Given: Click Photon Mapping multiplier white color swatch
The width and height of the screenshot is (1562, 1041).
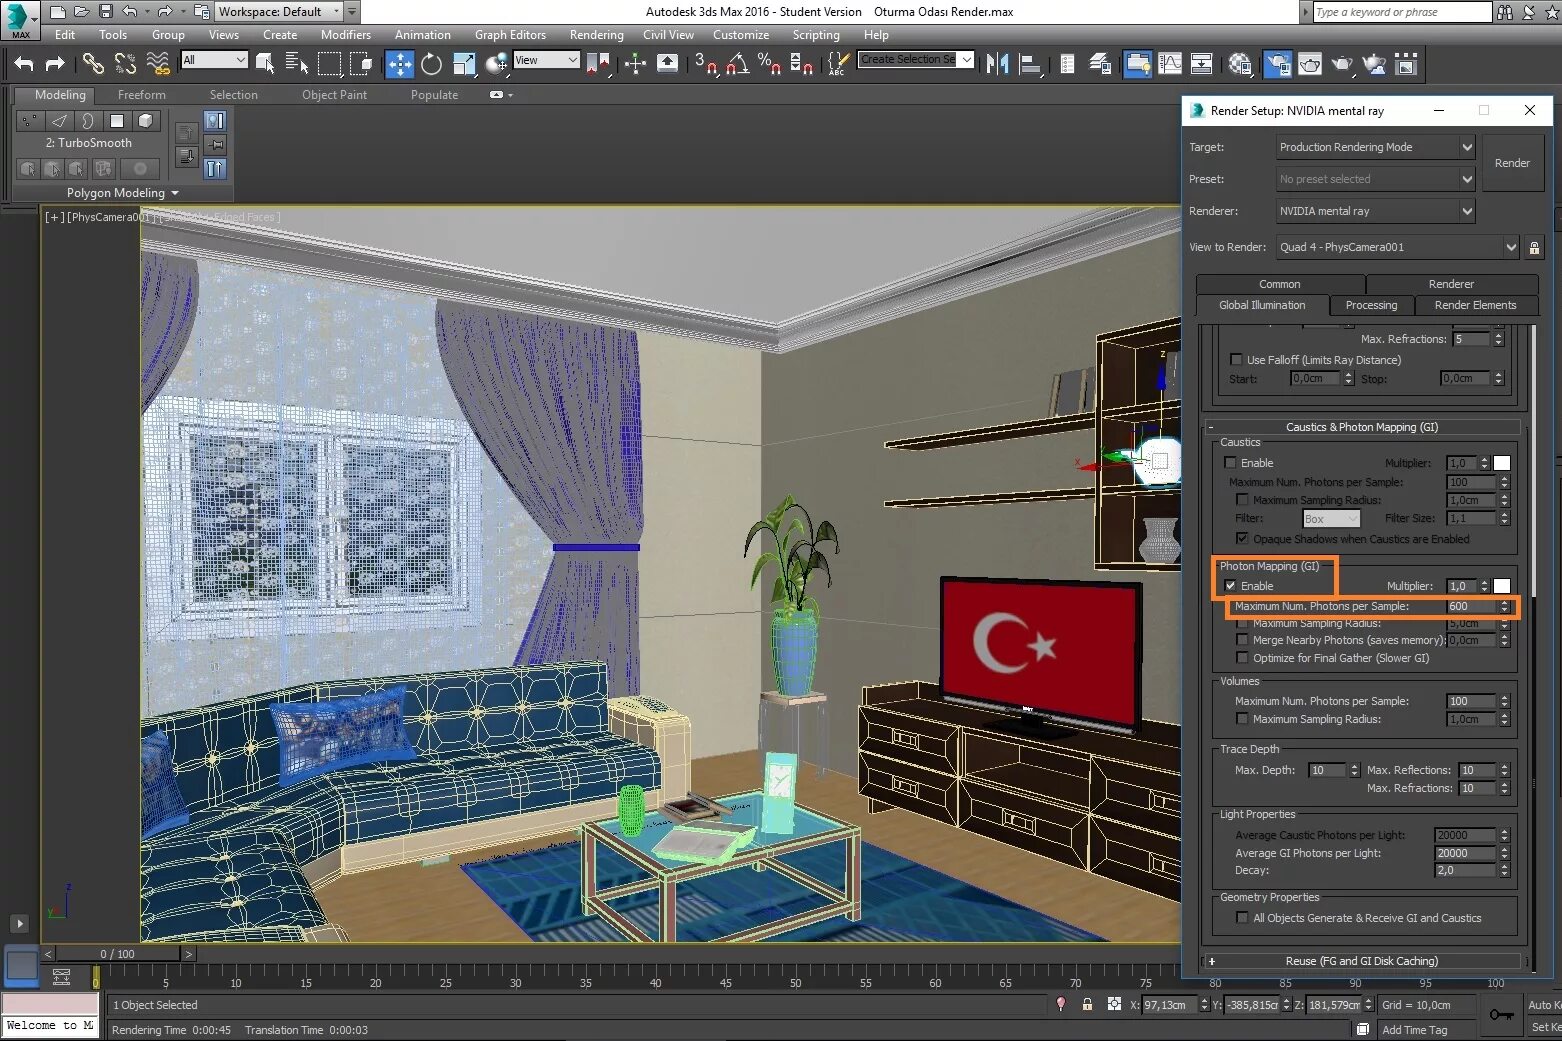Looking at the screenshot, I should point(1502,586).
